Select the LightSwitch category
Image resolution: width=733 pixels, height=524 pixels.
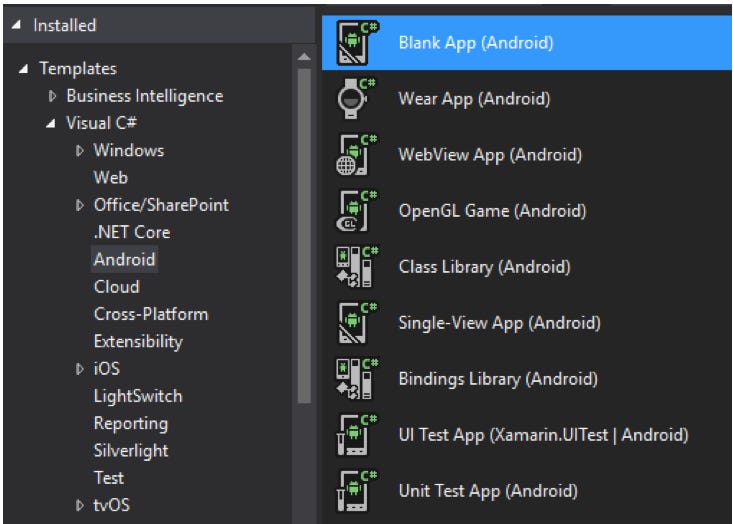(138, 396)
